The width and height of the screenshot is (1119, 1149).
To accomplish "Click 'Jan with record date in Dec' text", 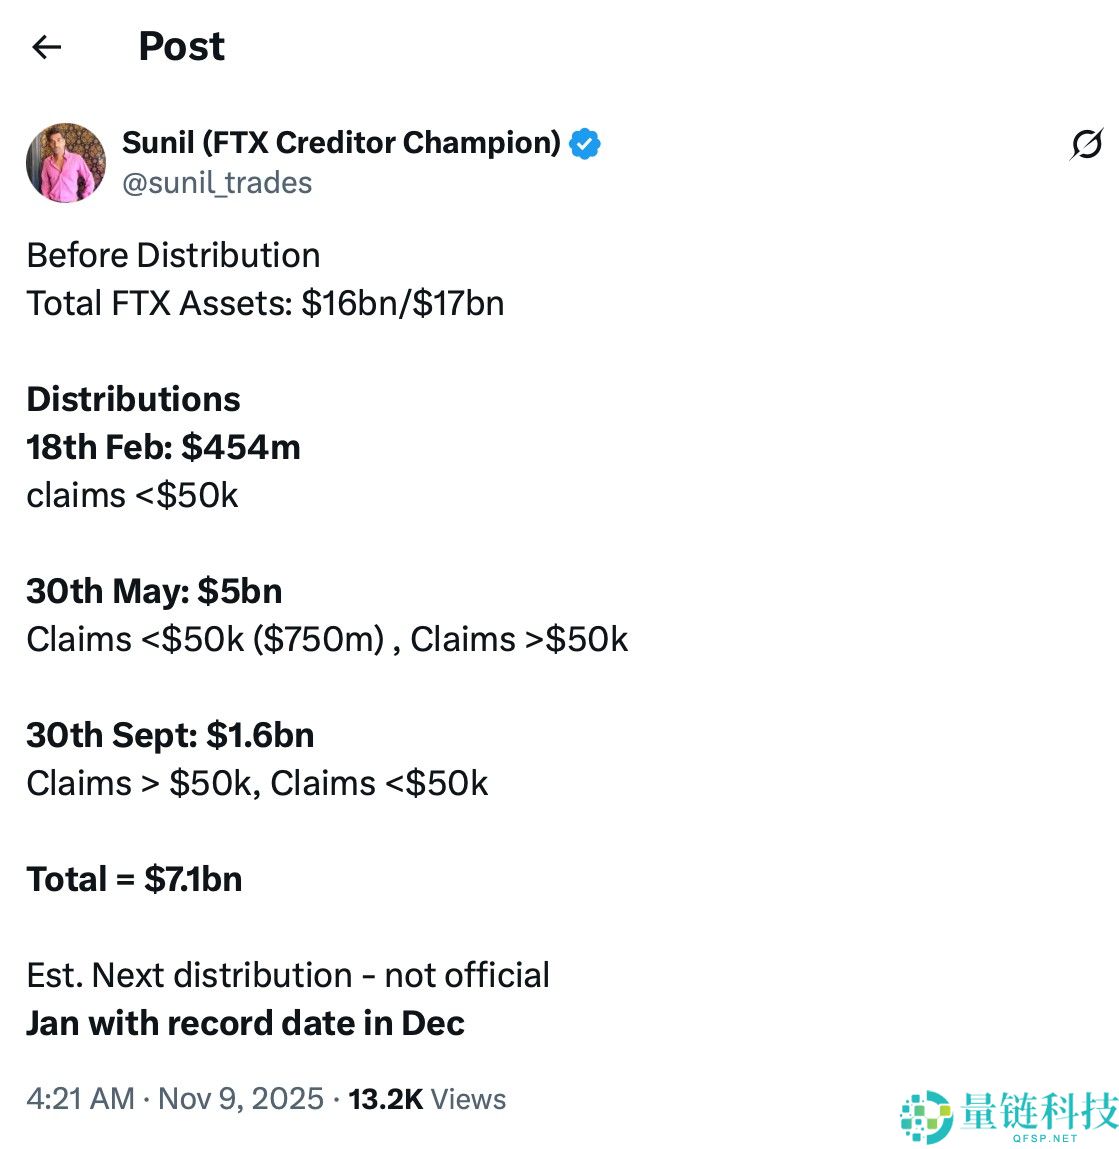I will pyautogui.click(x=245, y=1023).
